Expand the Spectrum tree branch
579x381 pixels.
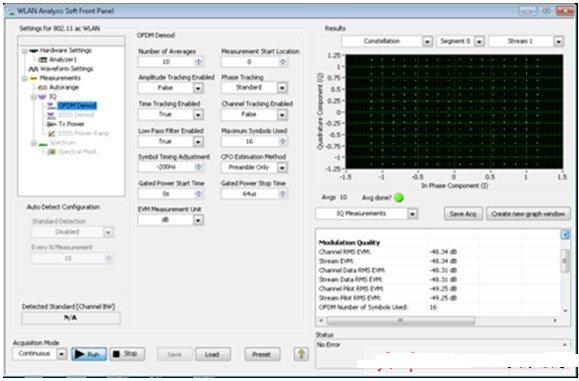(x=34, y=143)
